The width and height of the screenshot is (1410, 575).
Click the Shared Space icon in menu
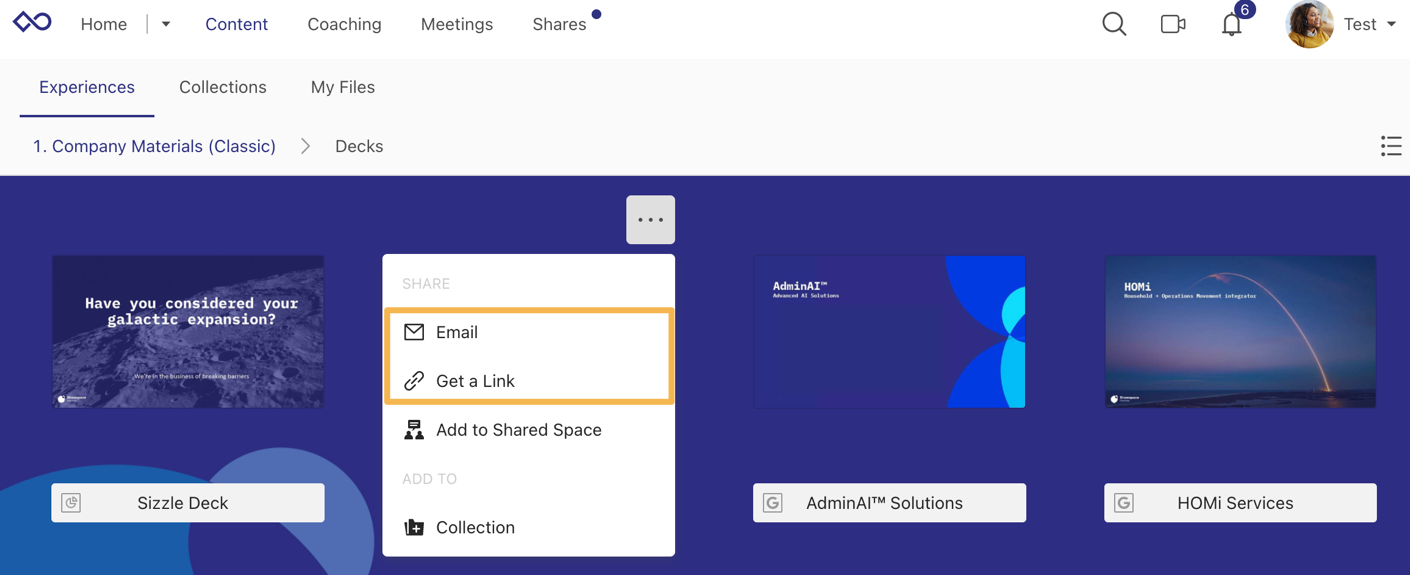point(414,430)
